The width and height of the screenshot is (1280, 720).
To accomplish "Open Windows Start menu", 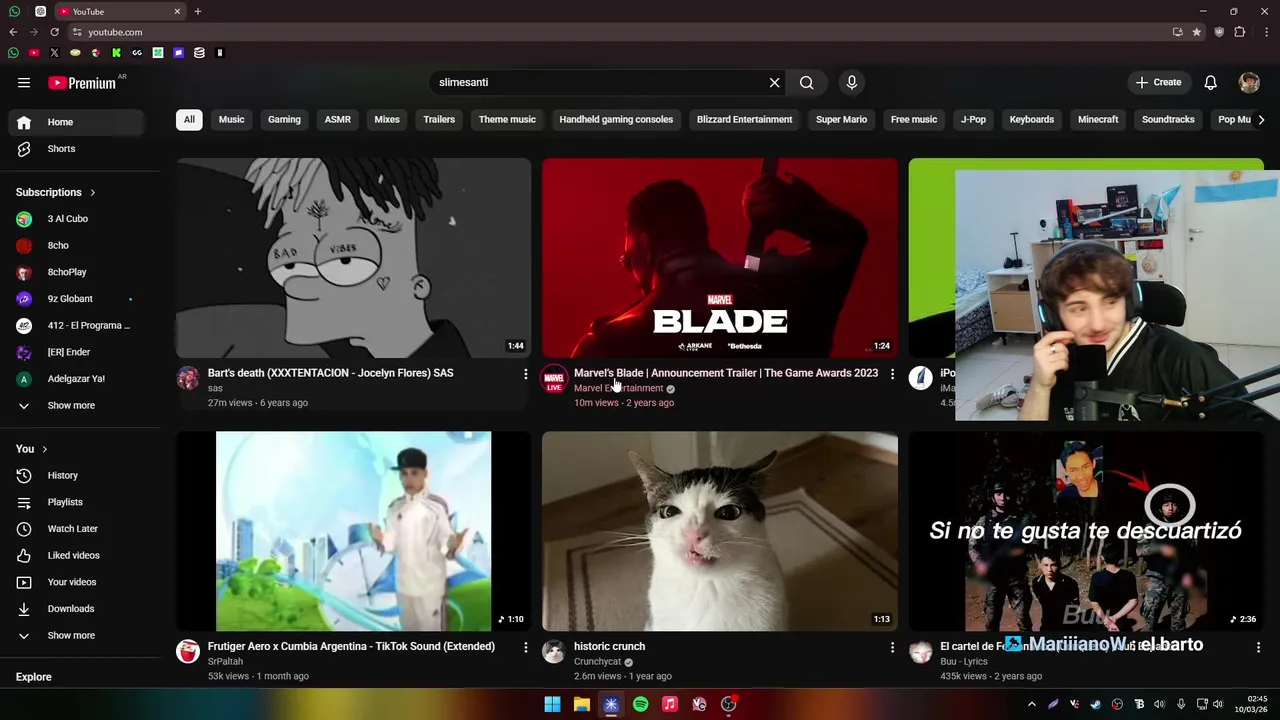I will (552, 704).
